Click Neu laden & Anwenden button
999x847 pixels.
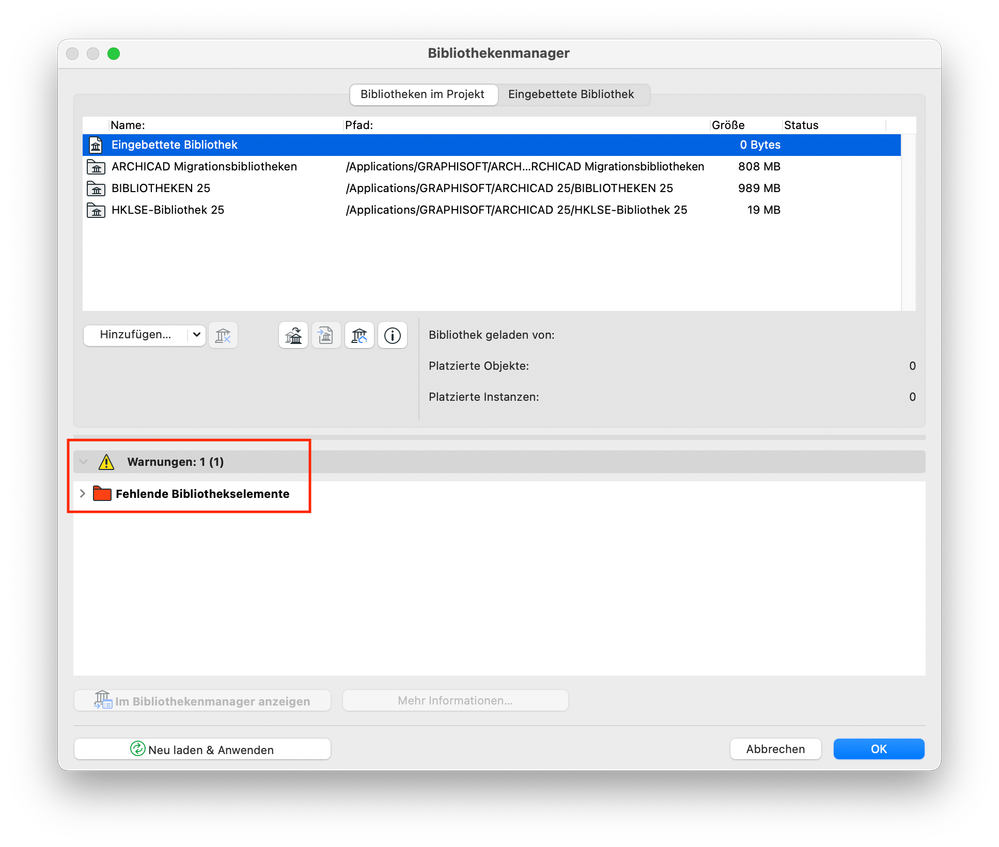point(202,749)
